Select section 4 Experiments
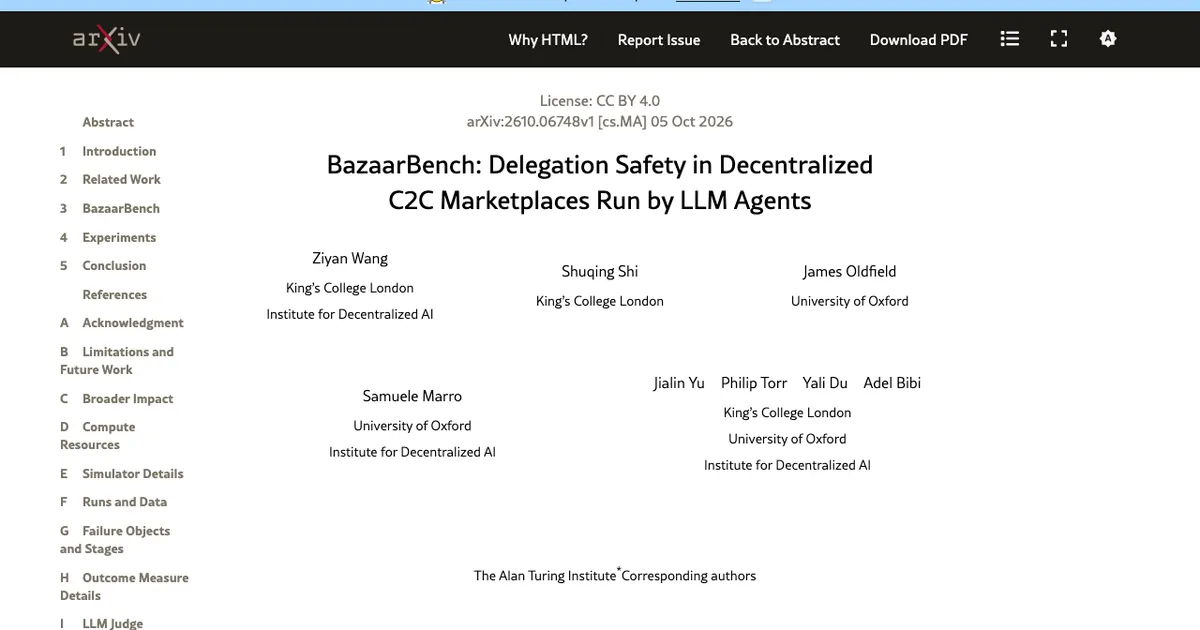Image resolution: width=1200 pixels, height=630 pixels. [108, 237]
